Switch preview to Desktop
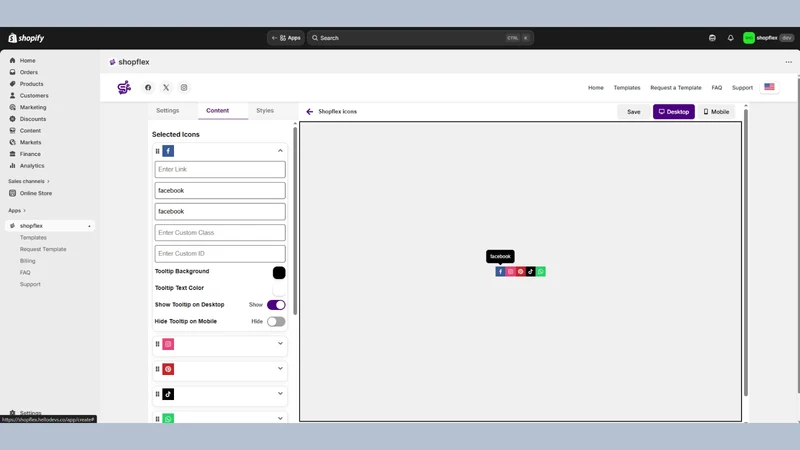This screenshot has width=800, height=450. click(x=673, y=112)
